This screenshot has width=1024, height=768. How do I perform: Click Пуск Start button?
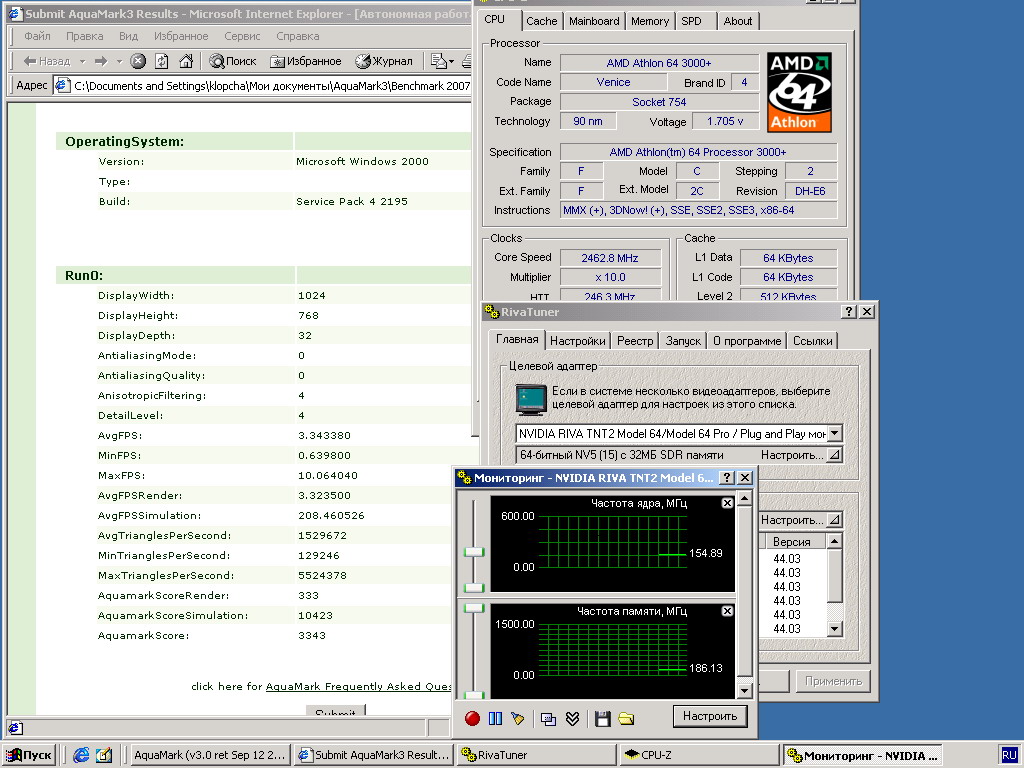[29, 755]
